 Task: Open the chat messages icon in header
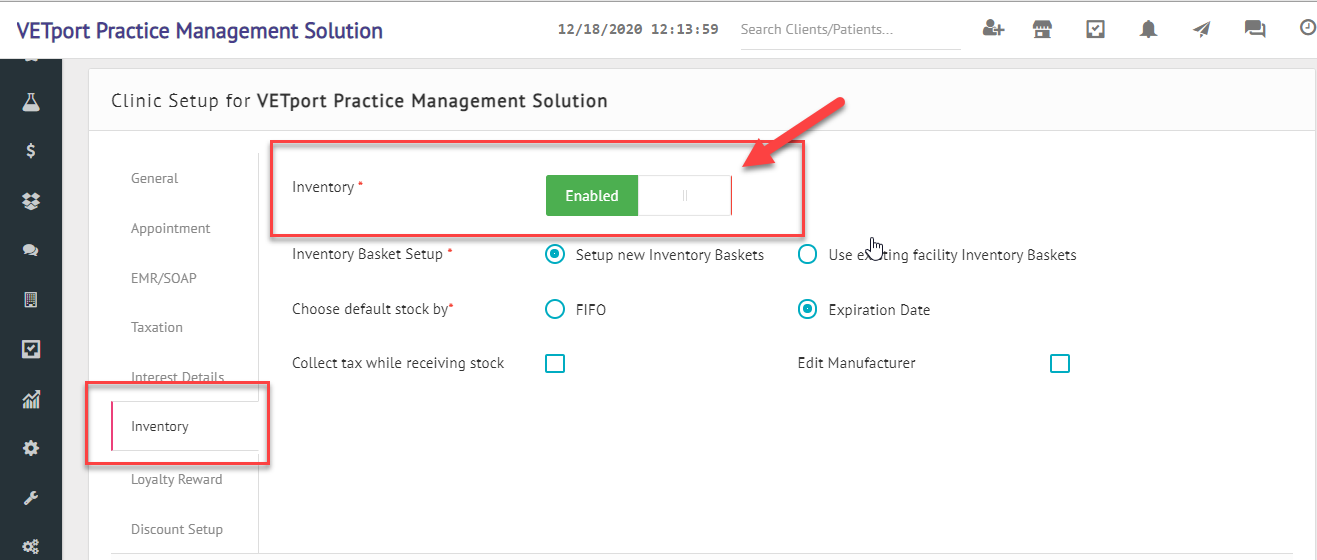click(1255, 29)
